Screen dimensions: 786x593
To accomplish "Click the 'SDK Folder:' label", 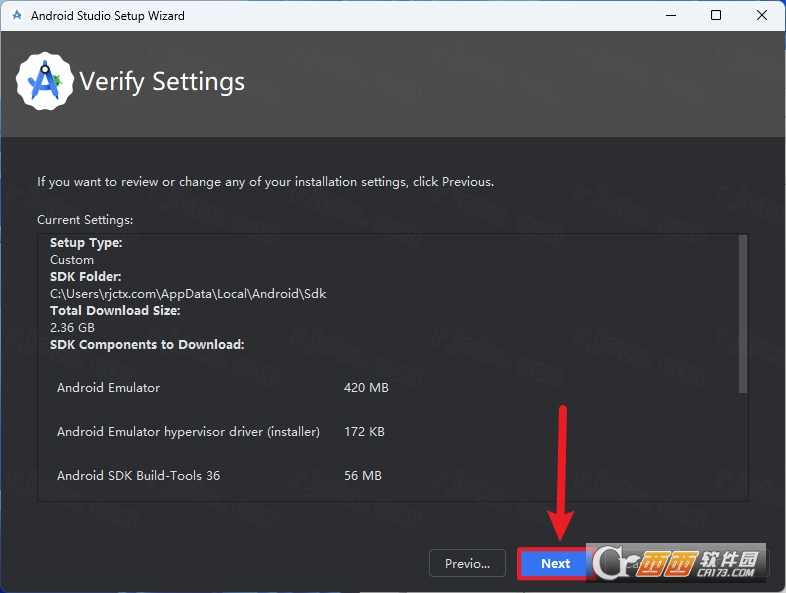I will coord(85,277).
